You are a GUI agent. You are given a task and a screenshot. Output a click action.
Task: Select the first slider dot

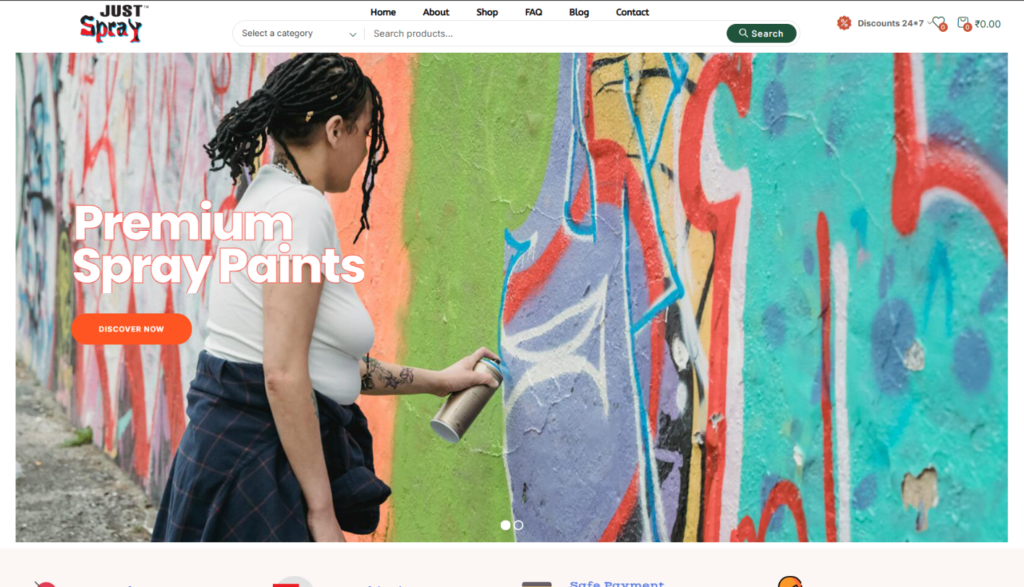click(x=505, y=525)
